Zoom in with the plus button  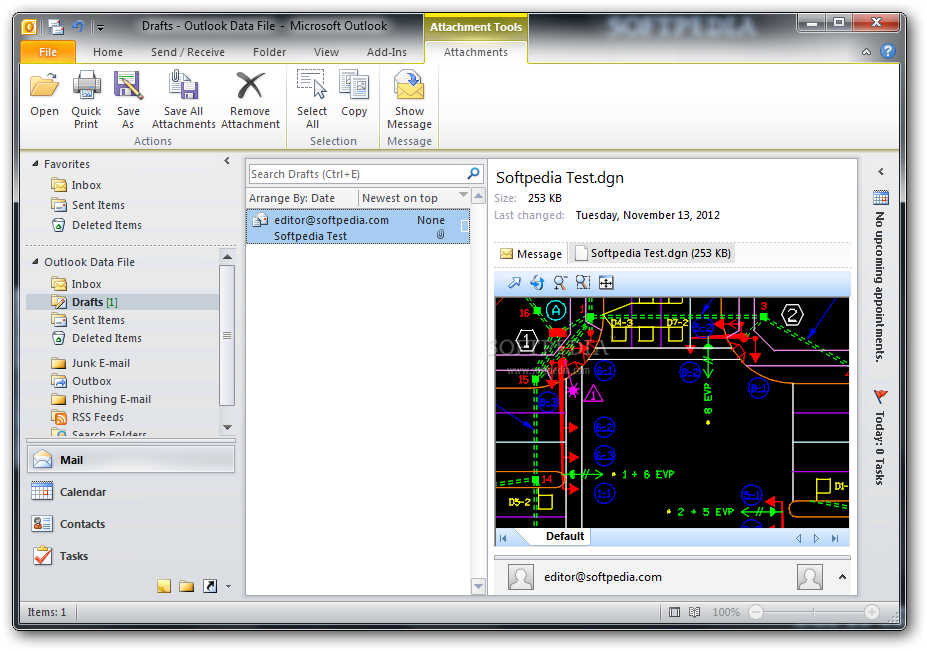point(871,612)
